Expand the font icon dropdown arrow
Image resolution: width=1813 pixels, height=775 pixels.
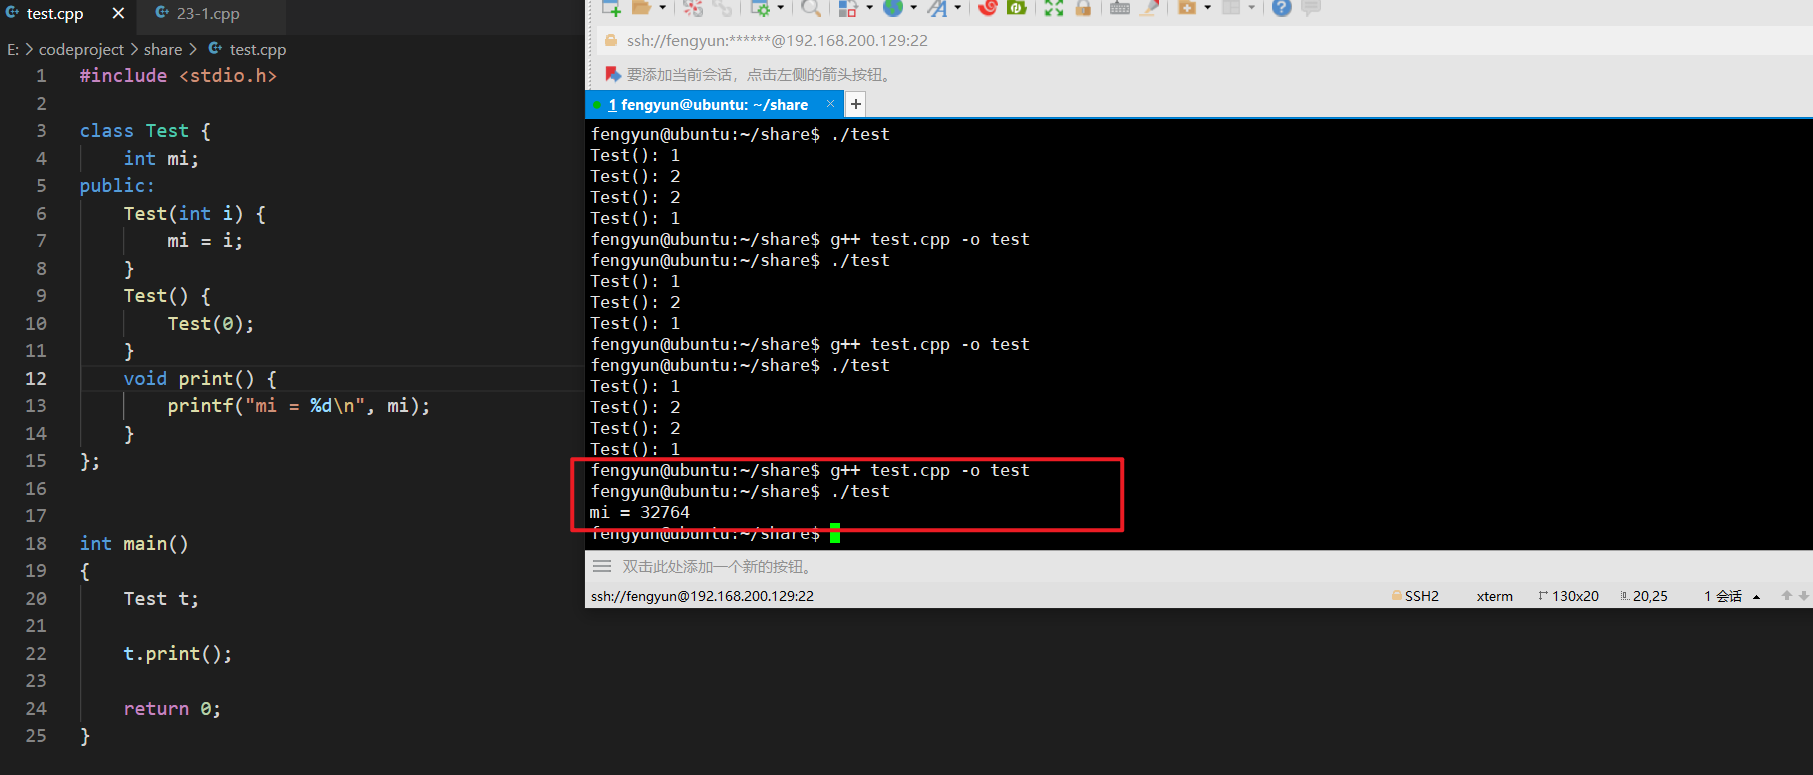pos(957,8)
